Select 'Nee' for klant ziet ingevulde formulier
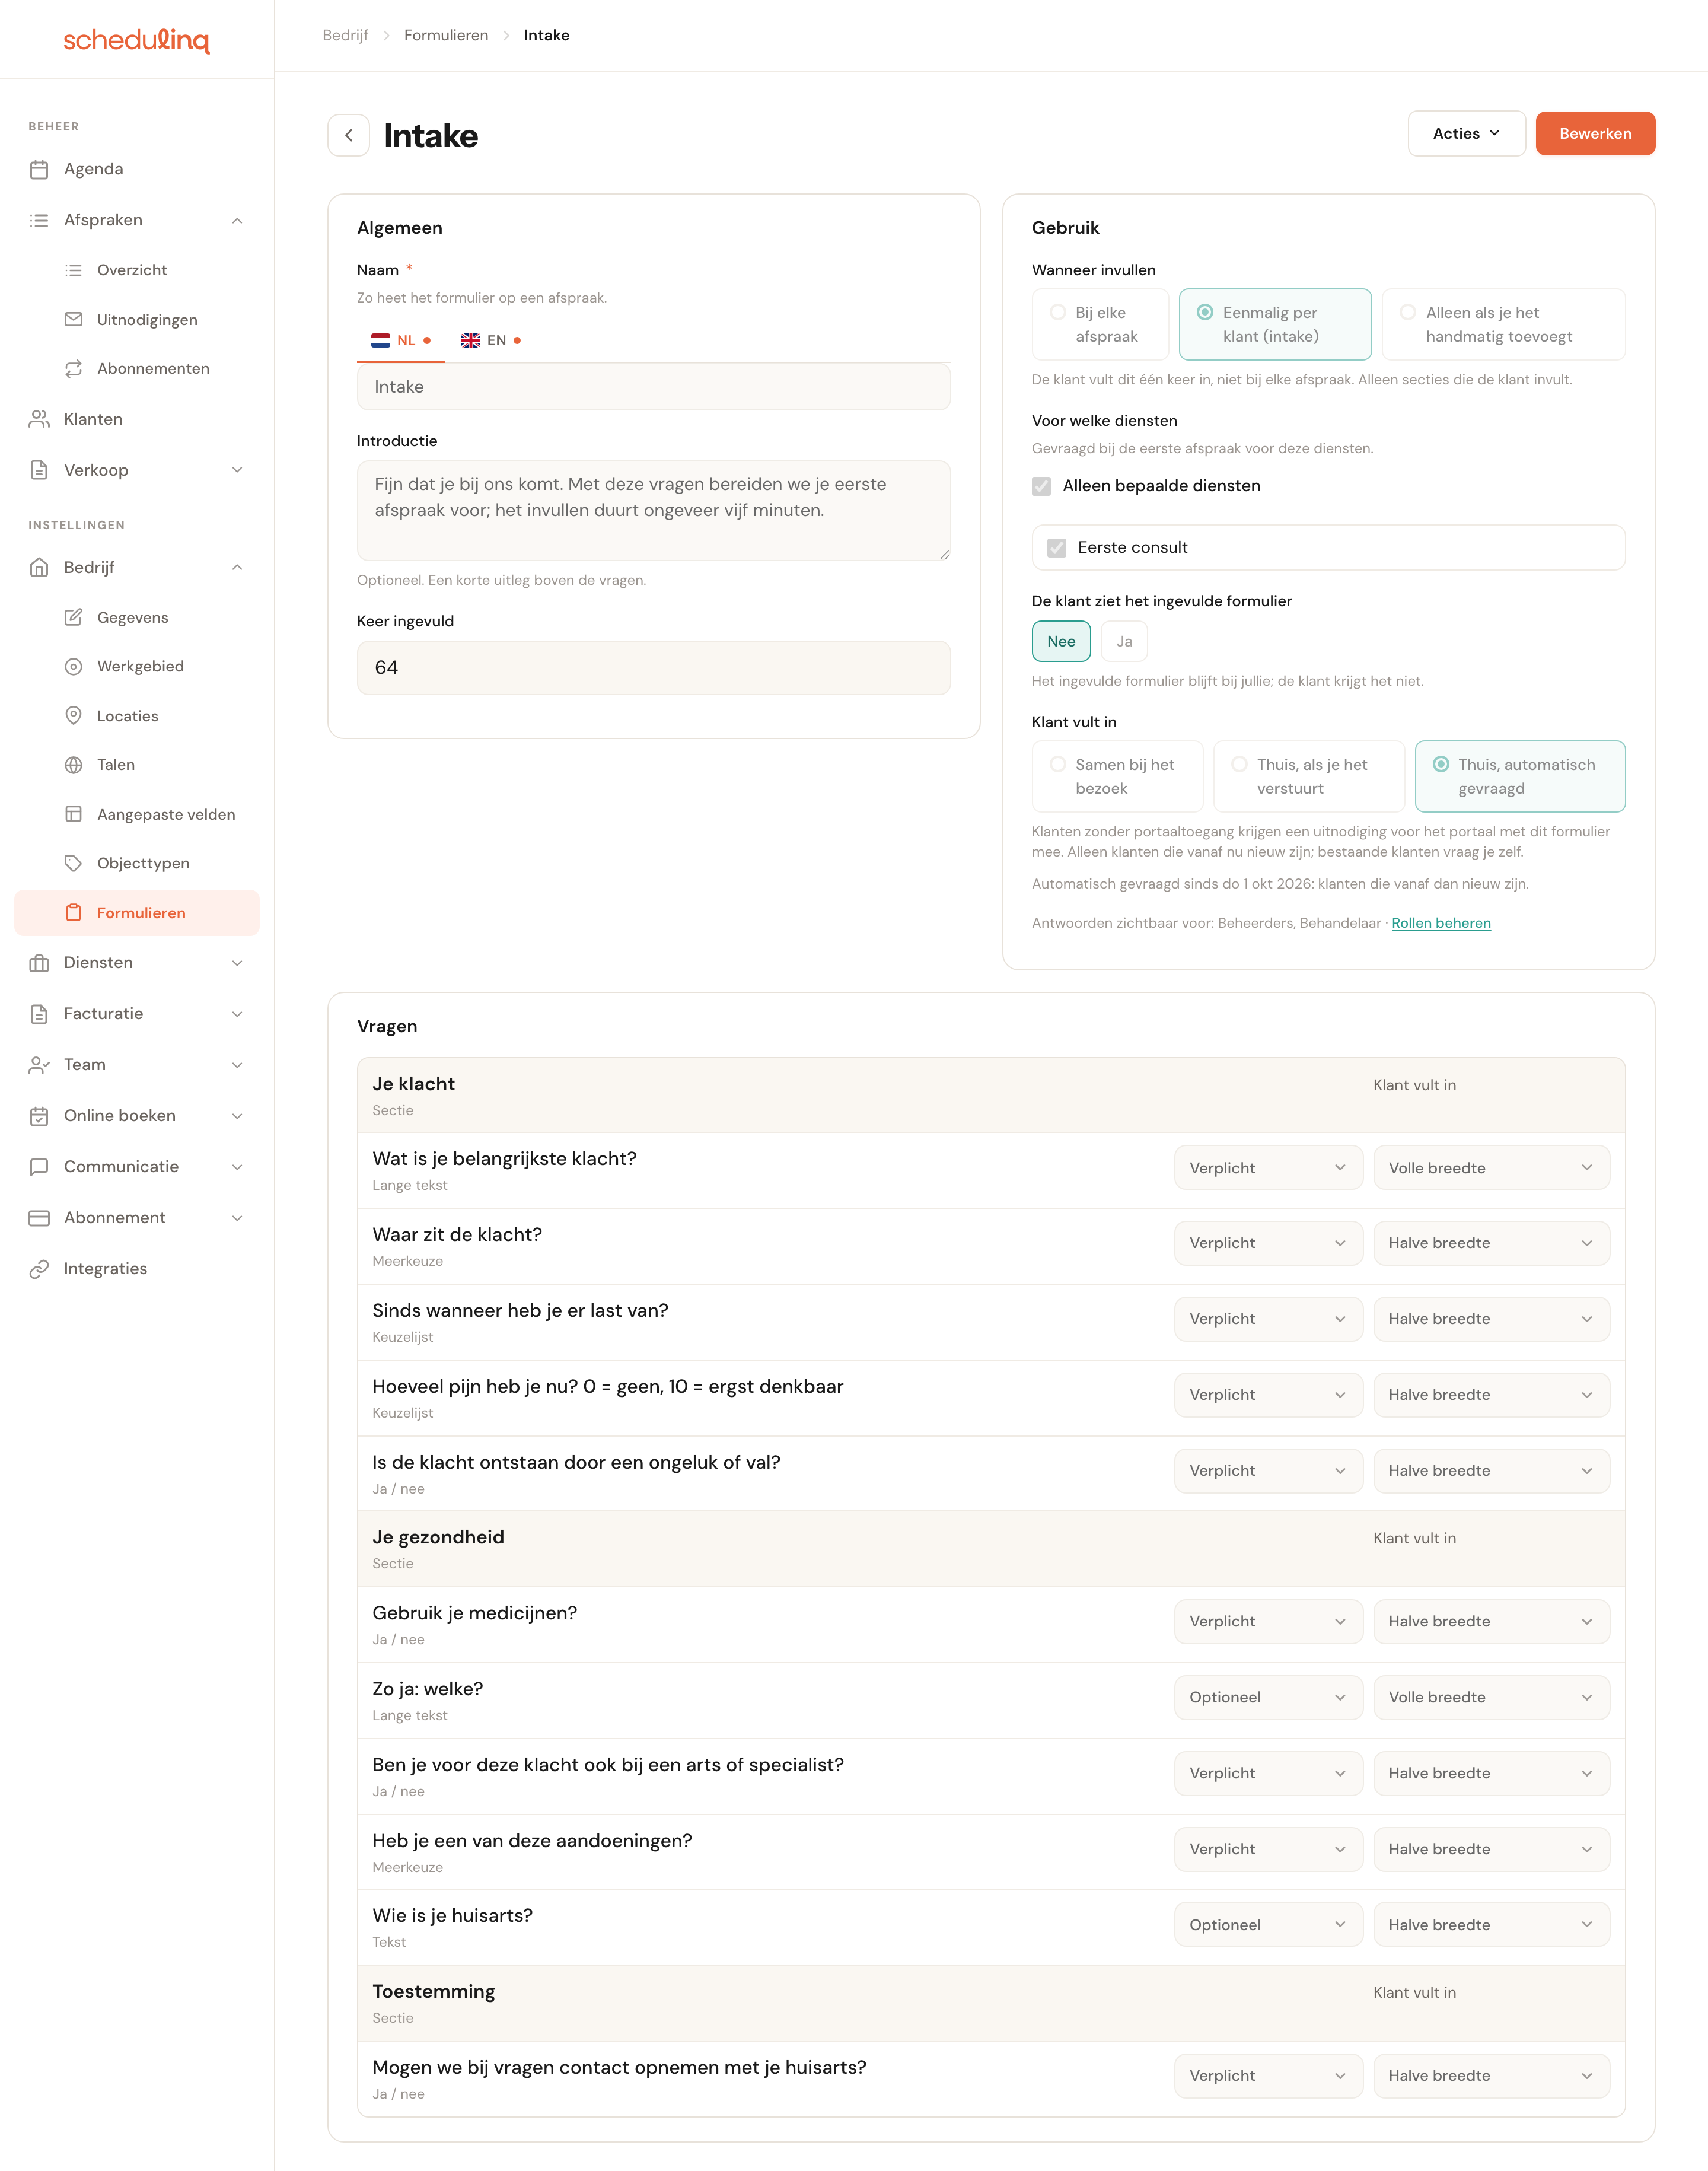1708x2171 pixels. click(x=1061, y=642)
